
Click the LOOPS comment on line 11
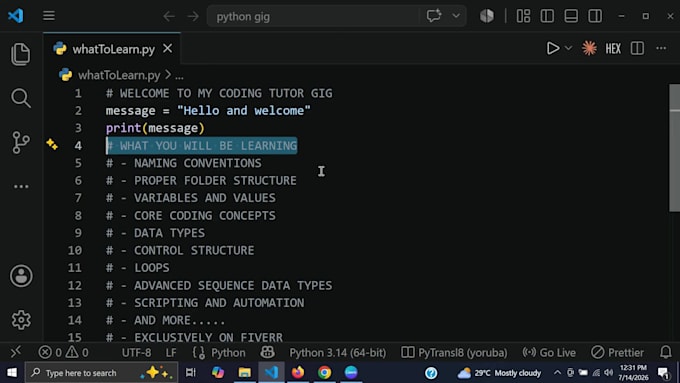click(137, 268)
